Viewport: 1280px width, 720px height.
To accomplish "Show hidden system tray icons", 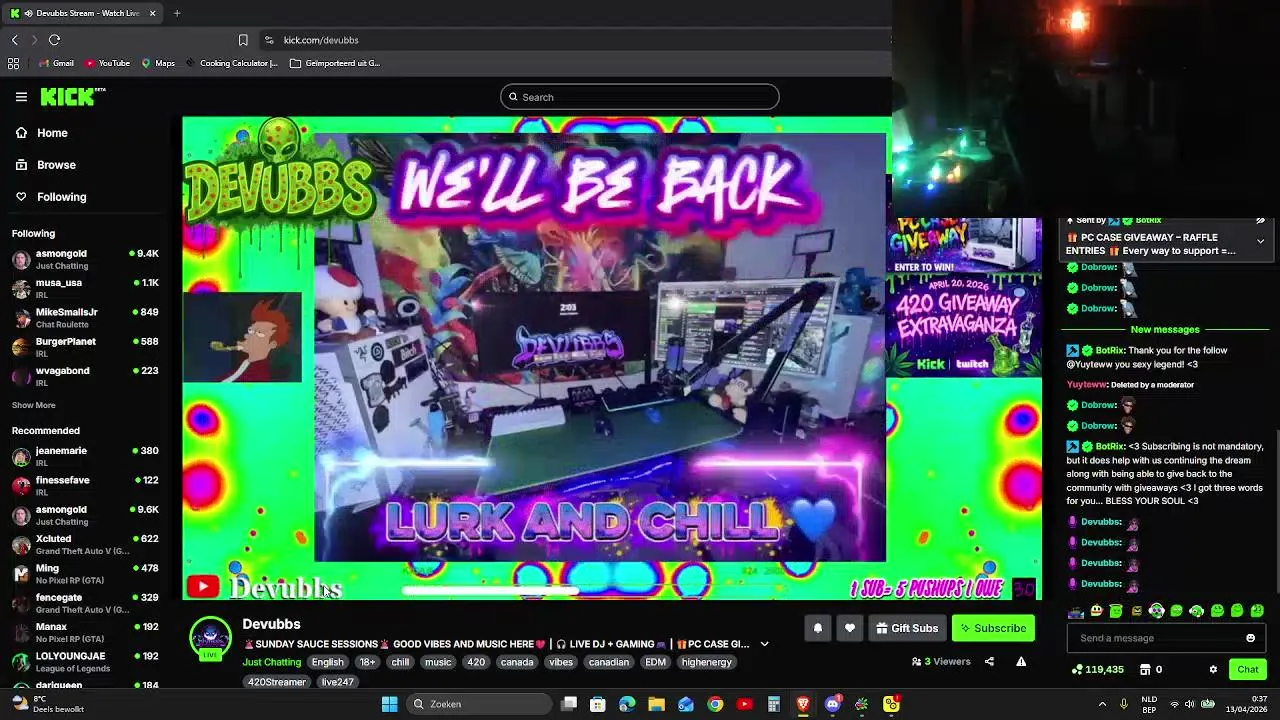I will [x=1102, y=704].
